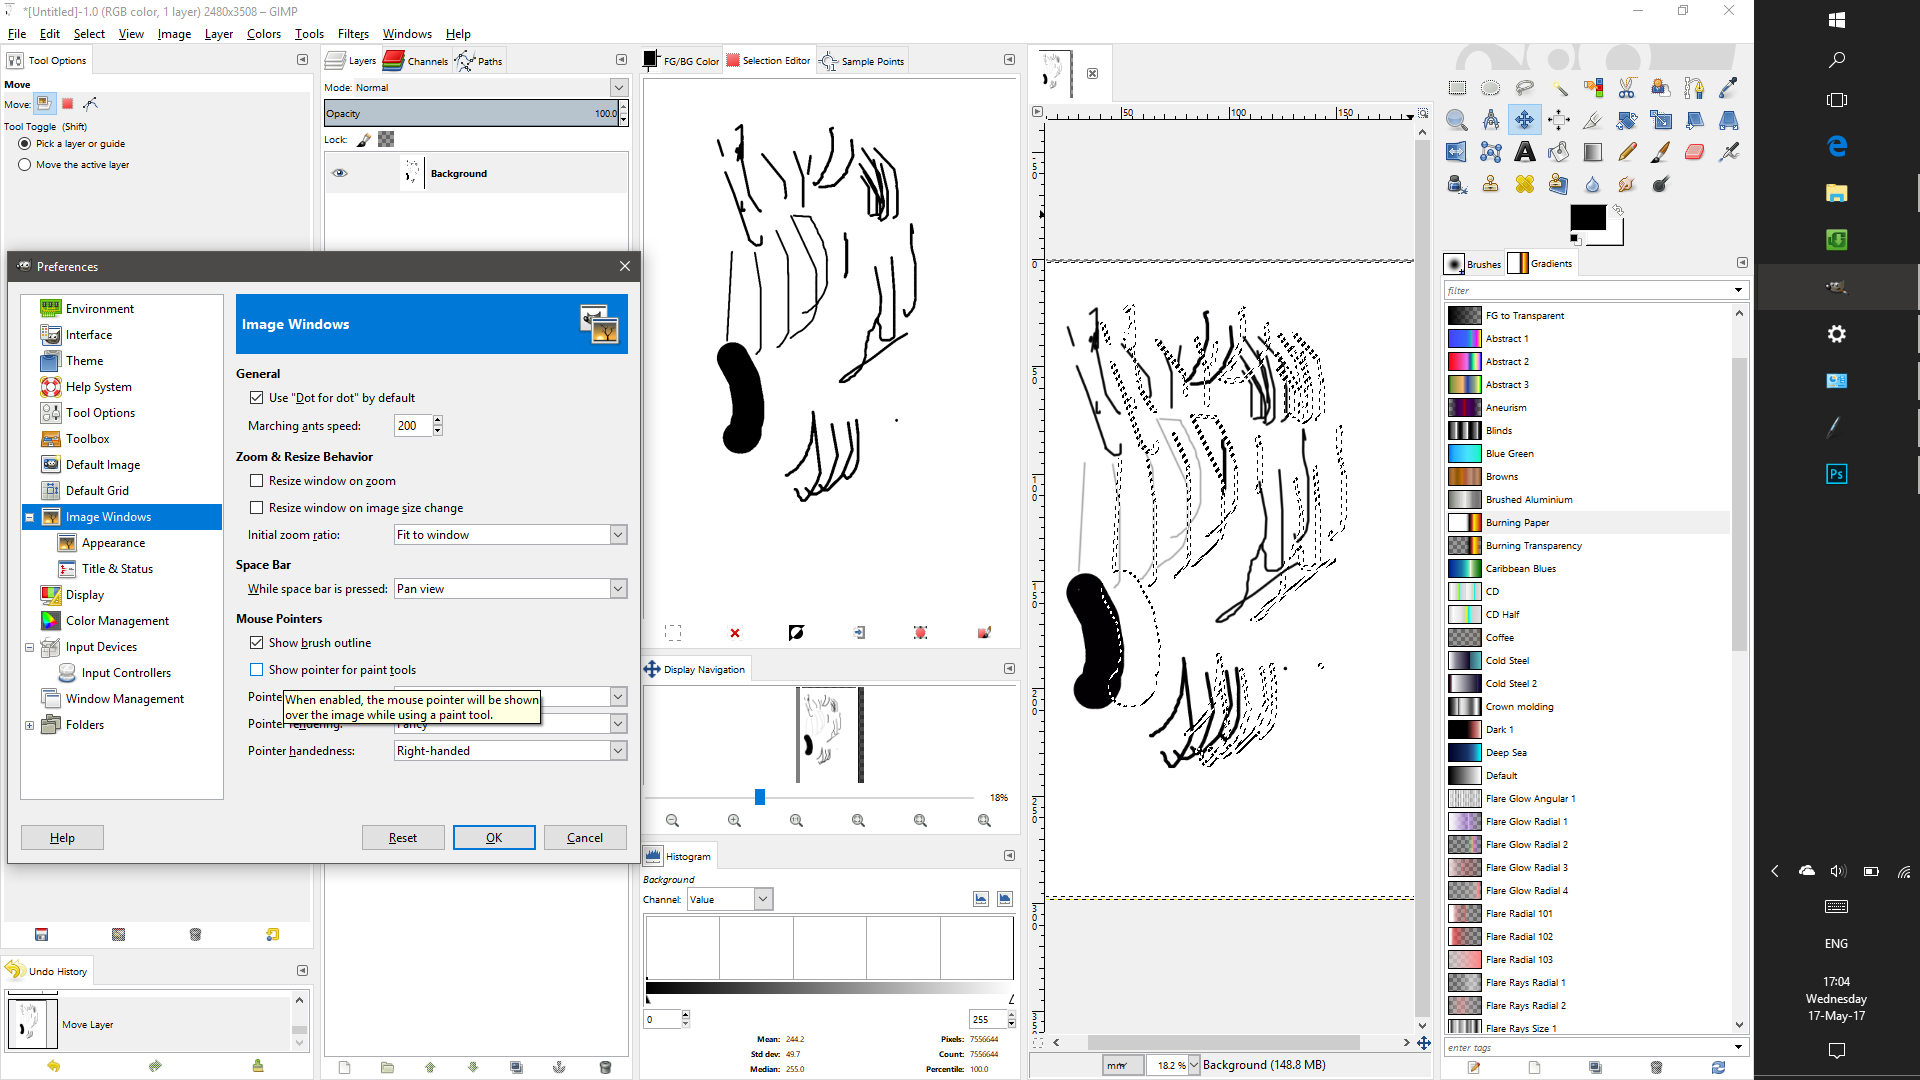Click Cancel in Preferences dialog
Screen dimensions: 1920x1080
click(585, 838)
